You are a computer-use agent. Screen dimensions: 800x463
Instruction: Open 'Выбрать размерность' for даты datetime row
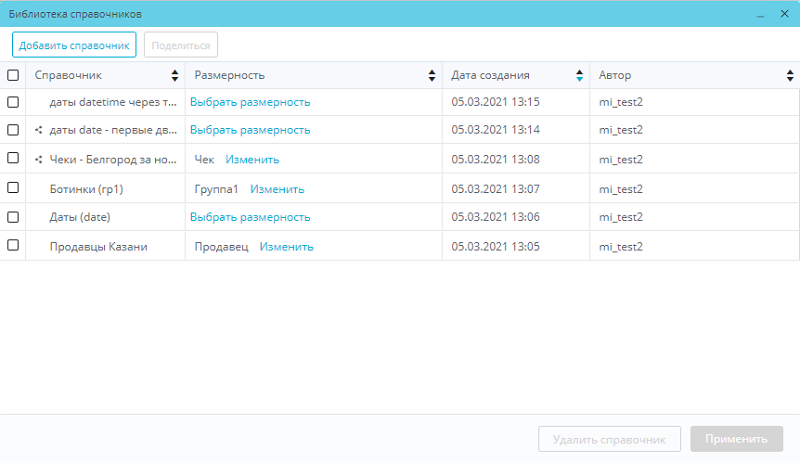(250, 102)
